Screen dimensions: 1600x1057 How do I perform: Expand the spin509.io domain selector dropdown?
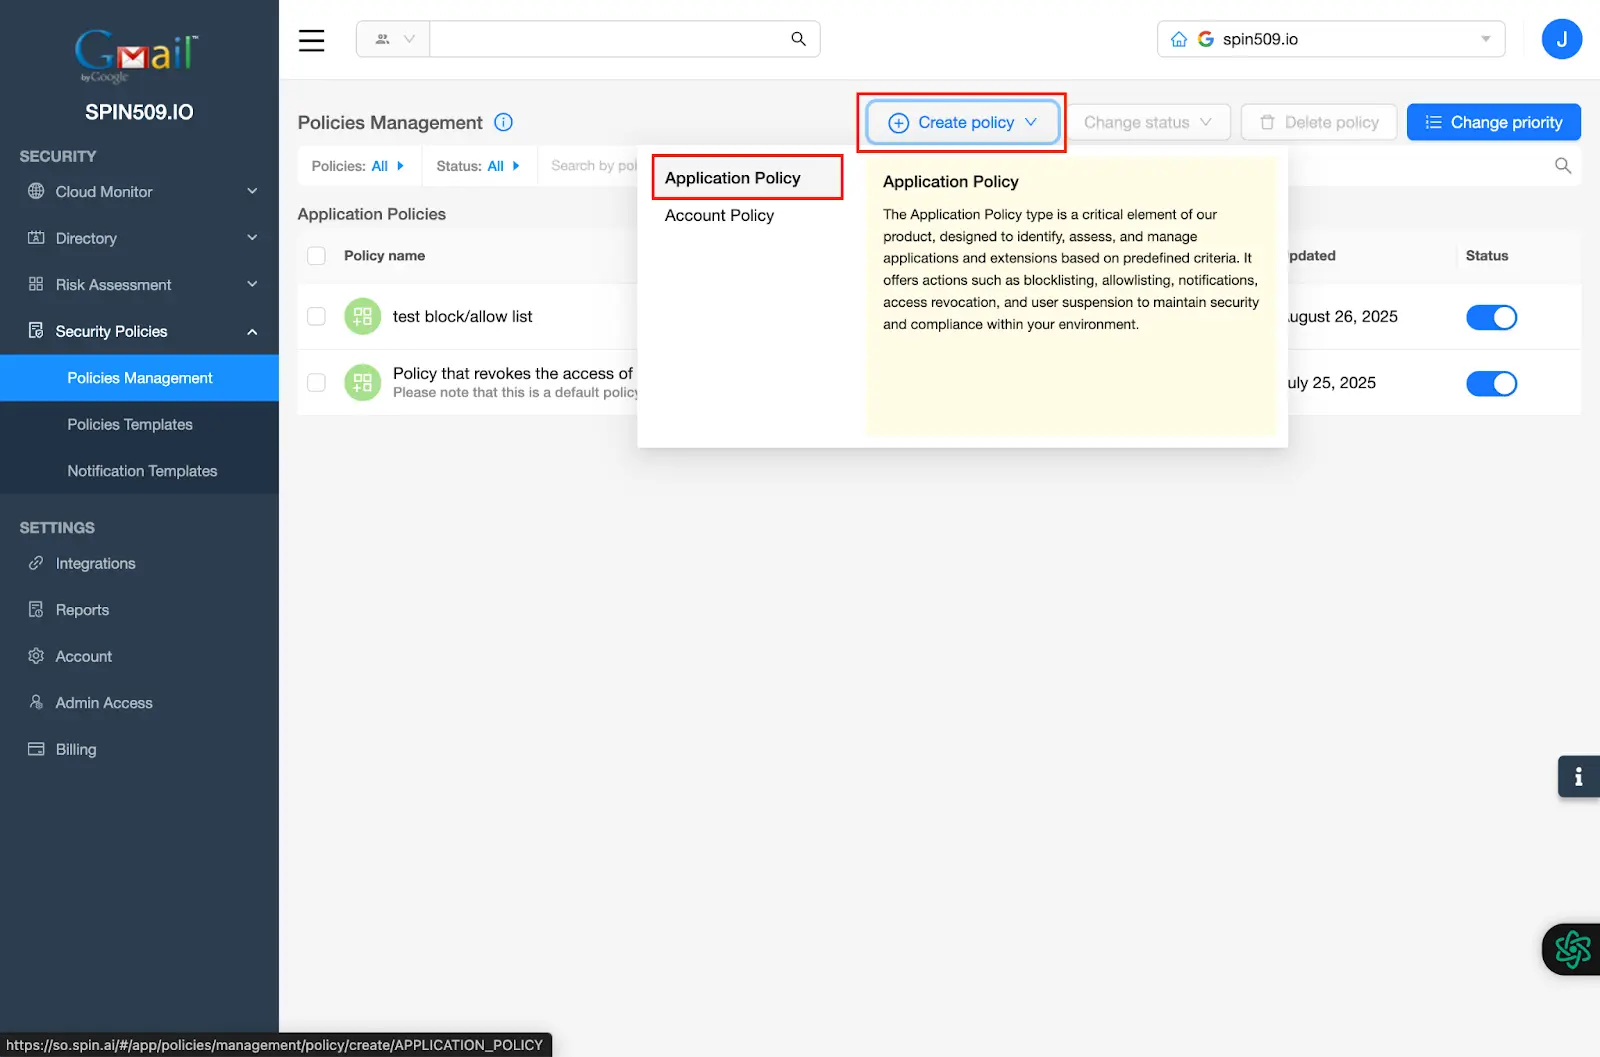pos(1484,38)
